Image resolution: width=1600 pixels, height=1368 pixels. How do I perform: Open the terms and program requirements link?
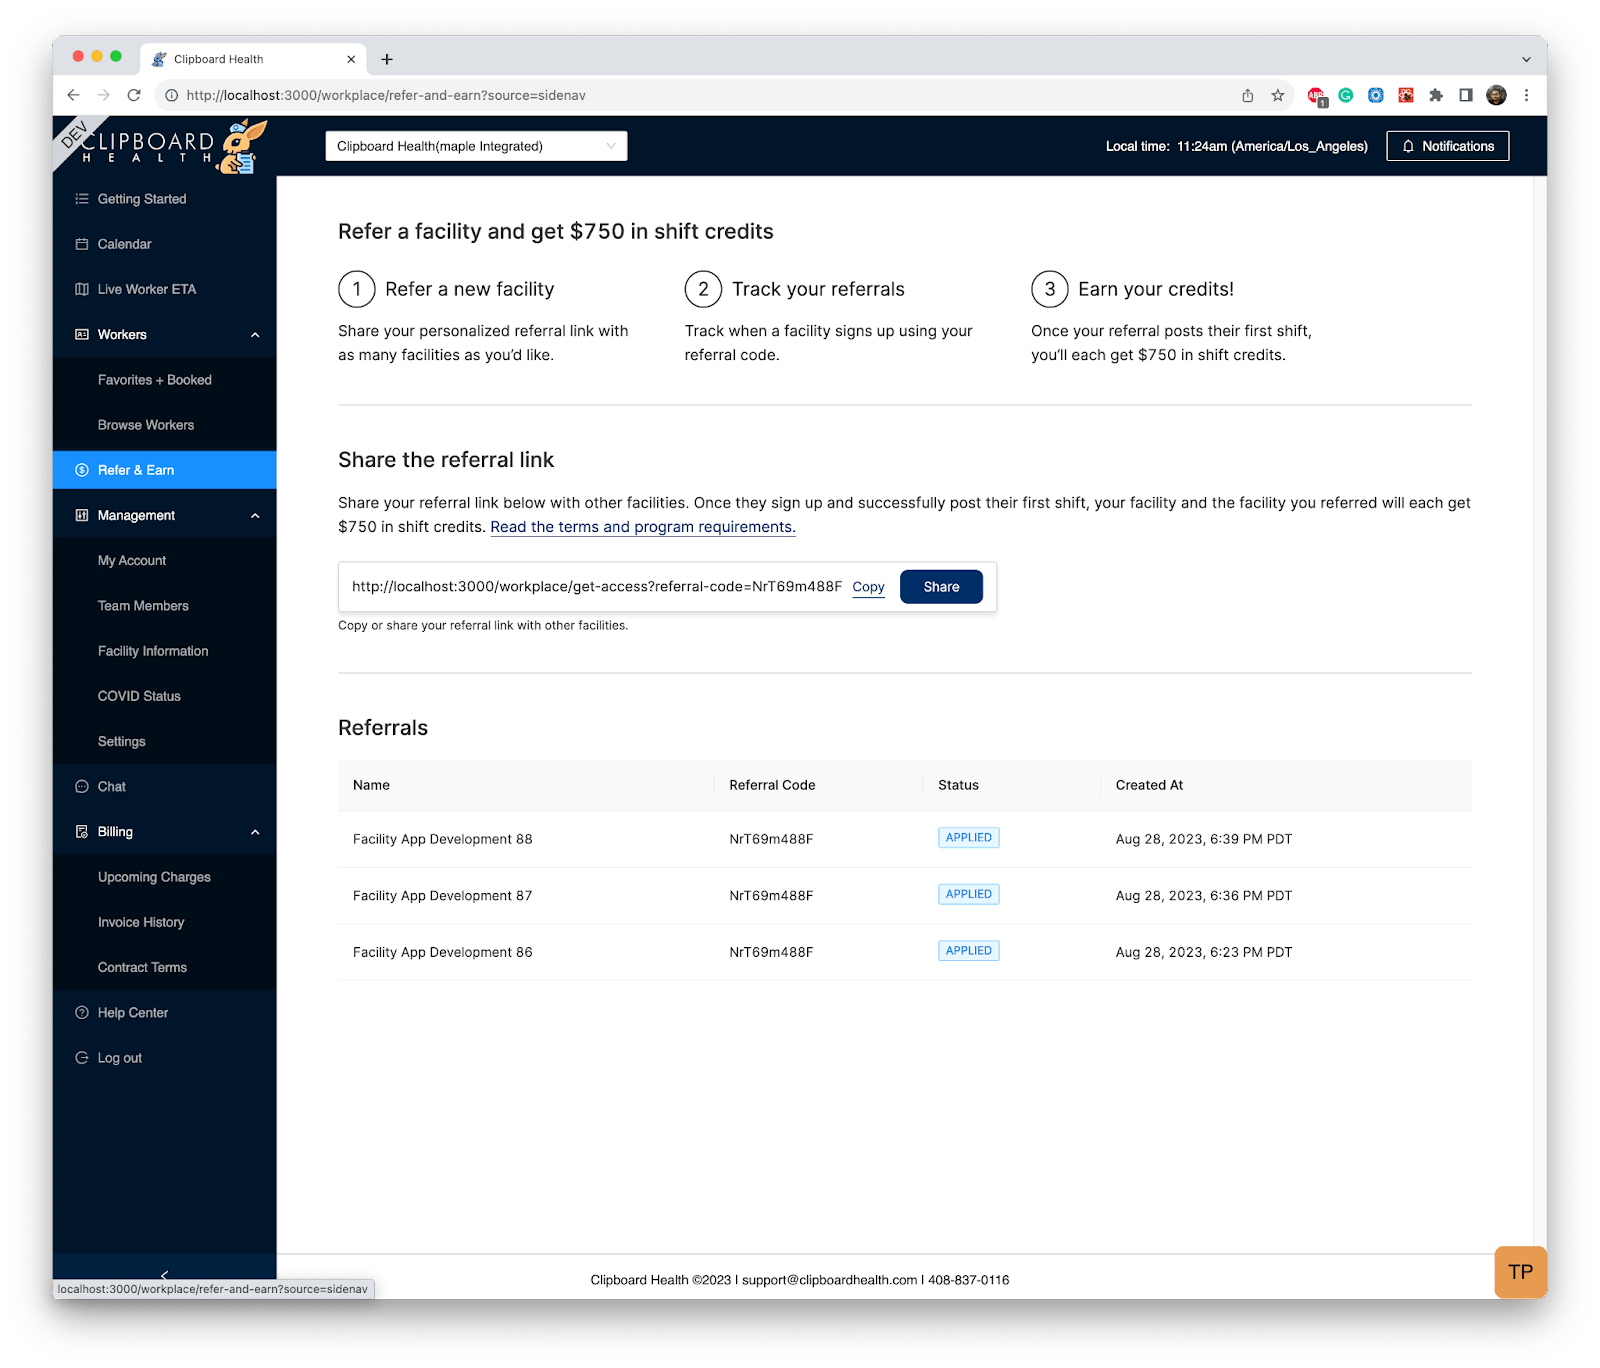642,526
